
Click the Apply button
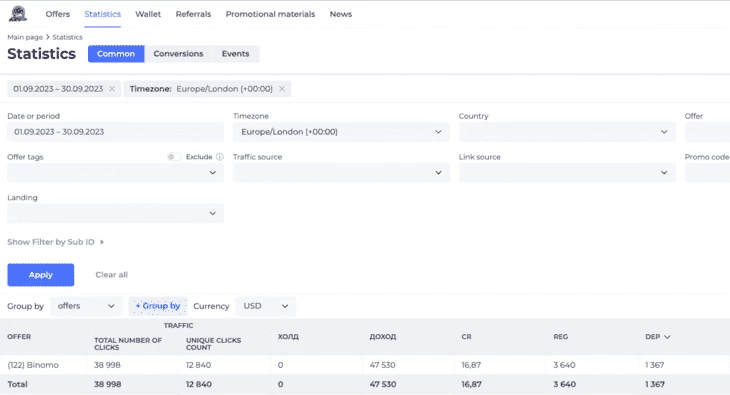tap(41, 275)
